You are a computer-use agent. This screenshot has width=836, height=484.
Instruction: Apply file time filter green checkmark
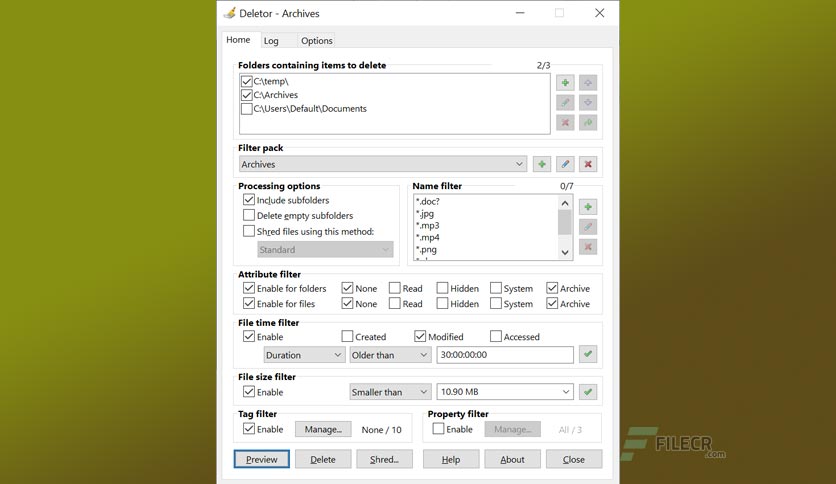[x=588, y=354]
